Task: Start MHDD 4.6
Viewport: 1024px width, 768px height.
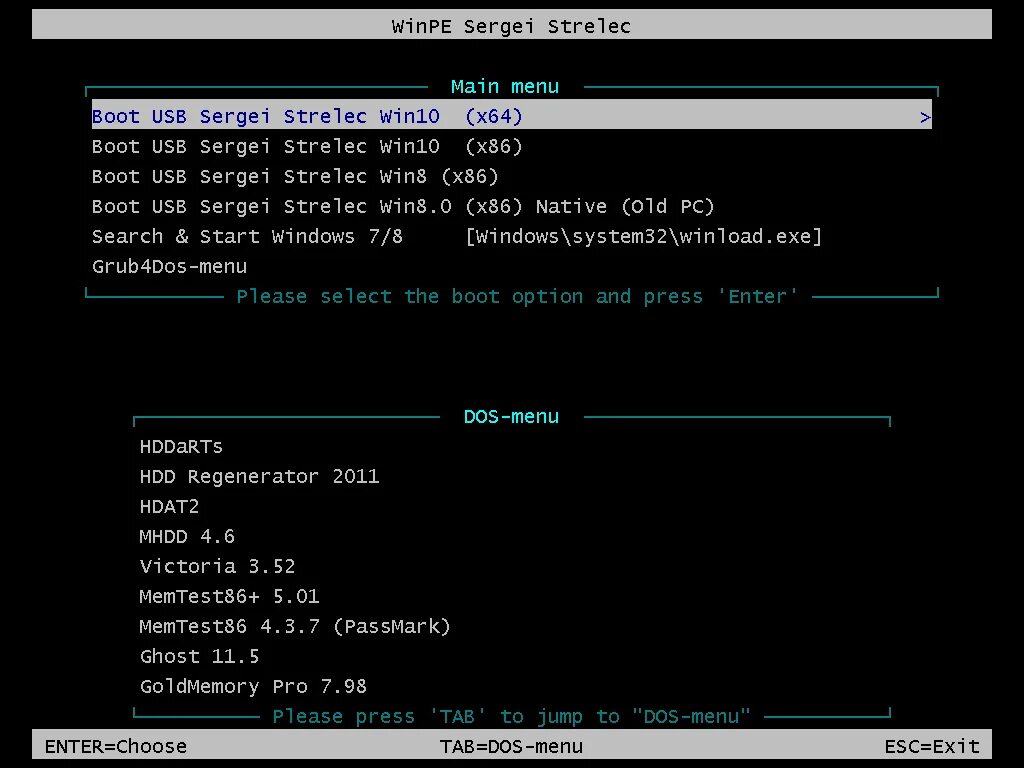Action: coord(187,536)
